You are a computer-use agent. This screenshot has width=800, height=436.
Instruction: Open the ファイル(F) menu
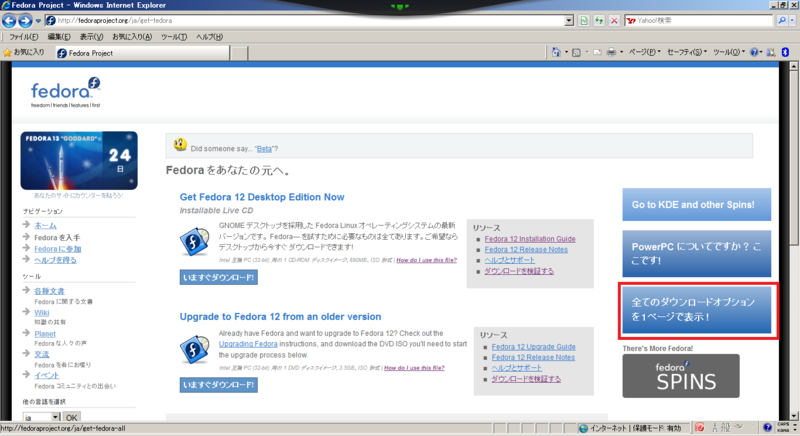(23, 37)
